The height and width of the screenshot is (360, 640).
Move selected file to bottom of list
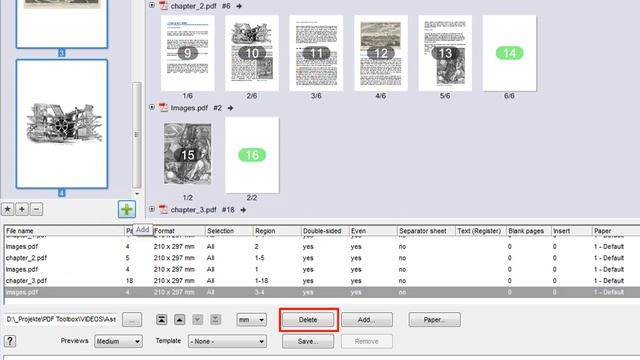click(x=216, y=320)
